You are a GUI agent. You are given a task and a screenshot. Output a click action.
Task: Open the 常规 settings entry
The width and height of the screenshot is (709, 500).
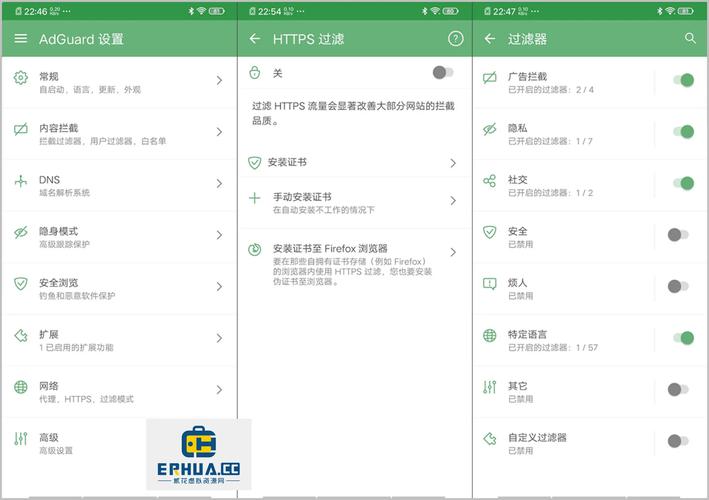coord(119,82)
